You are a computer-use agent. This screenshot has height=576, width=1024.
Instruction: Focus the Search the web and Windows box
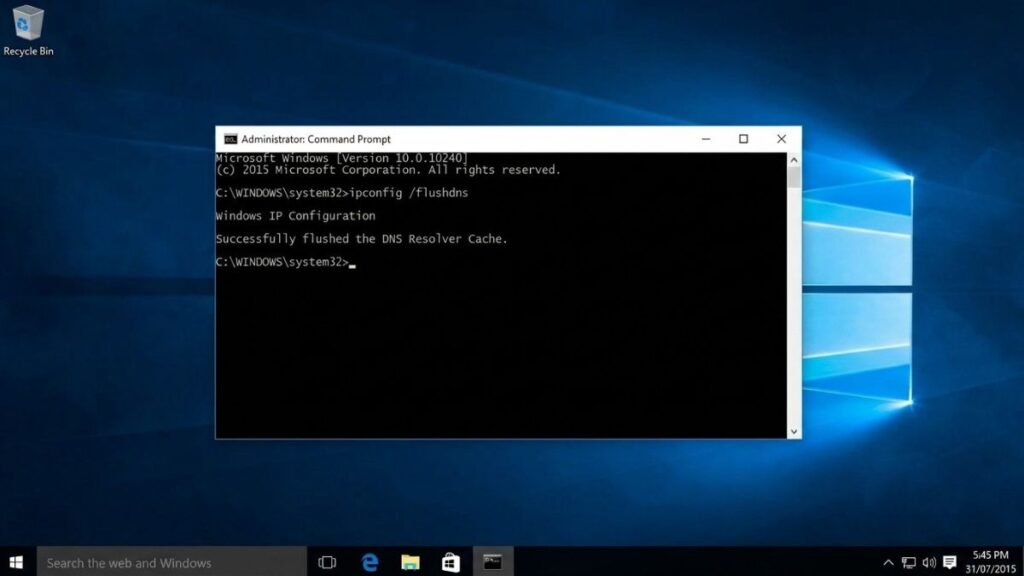(172, 562)
